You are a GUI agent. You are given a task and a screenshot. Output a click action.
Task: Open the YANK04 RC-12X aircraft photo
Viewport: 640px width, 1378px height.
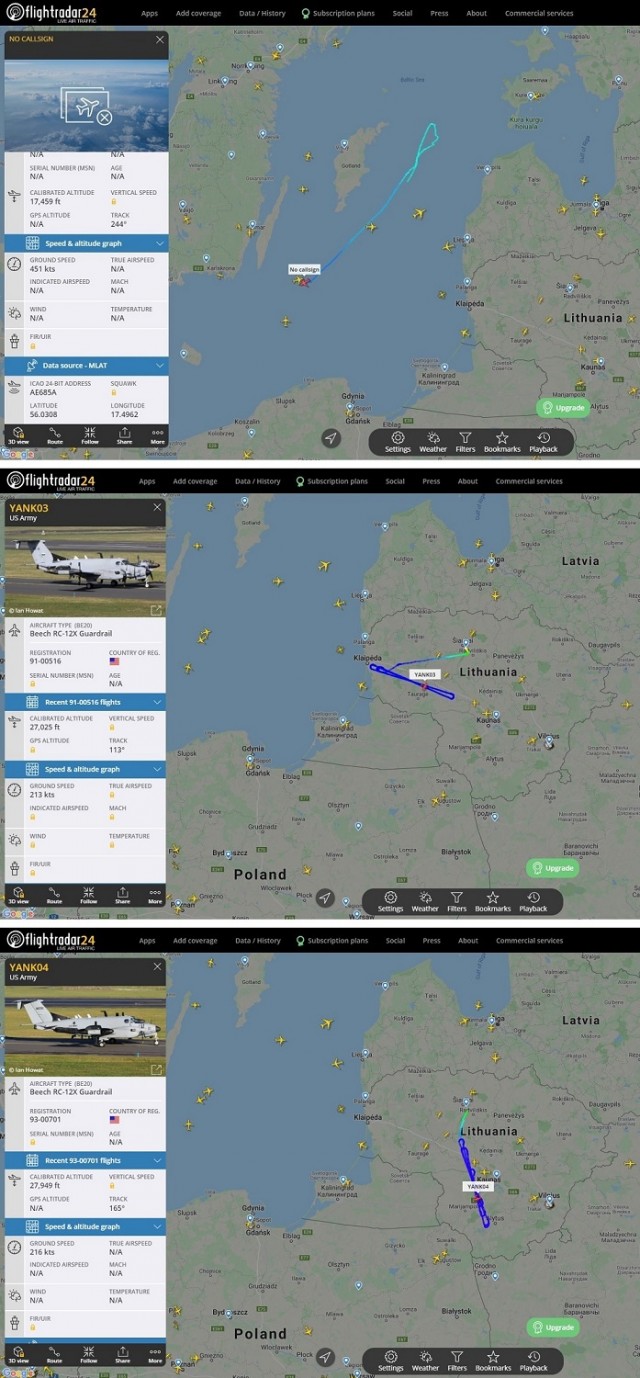[x=86, y=1031]
